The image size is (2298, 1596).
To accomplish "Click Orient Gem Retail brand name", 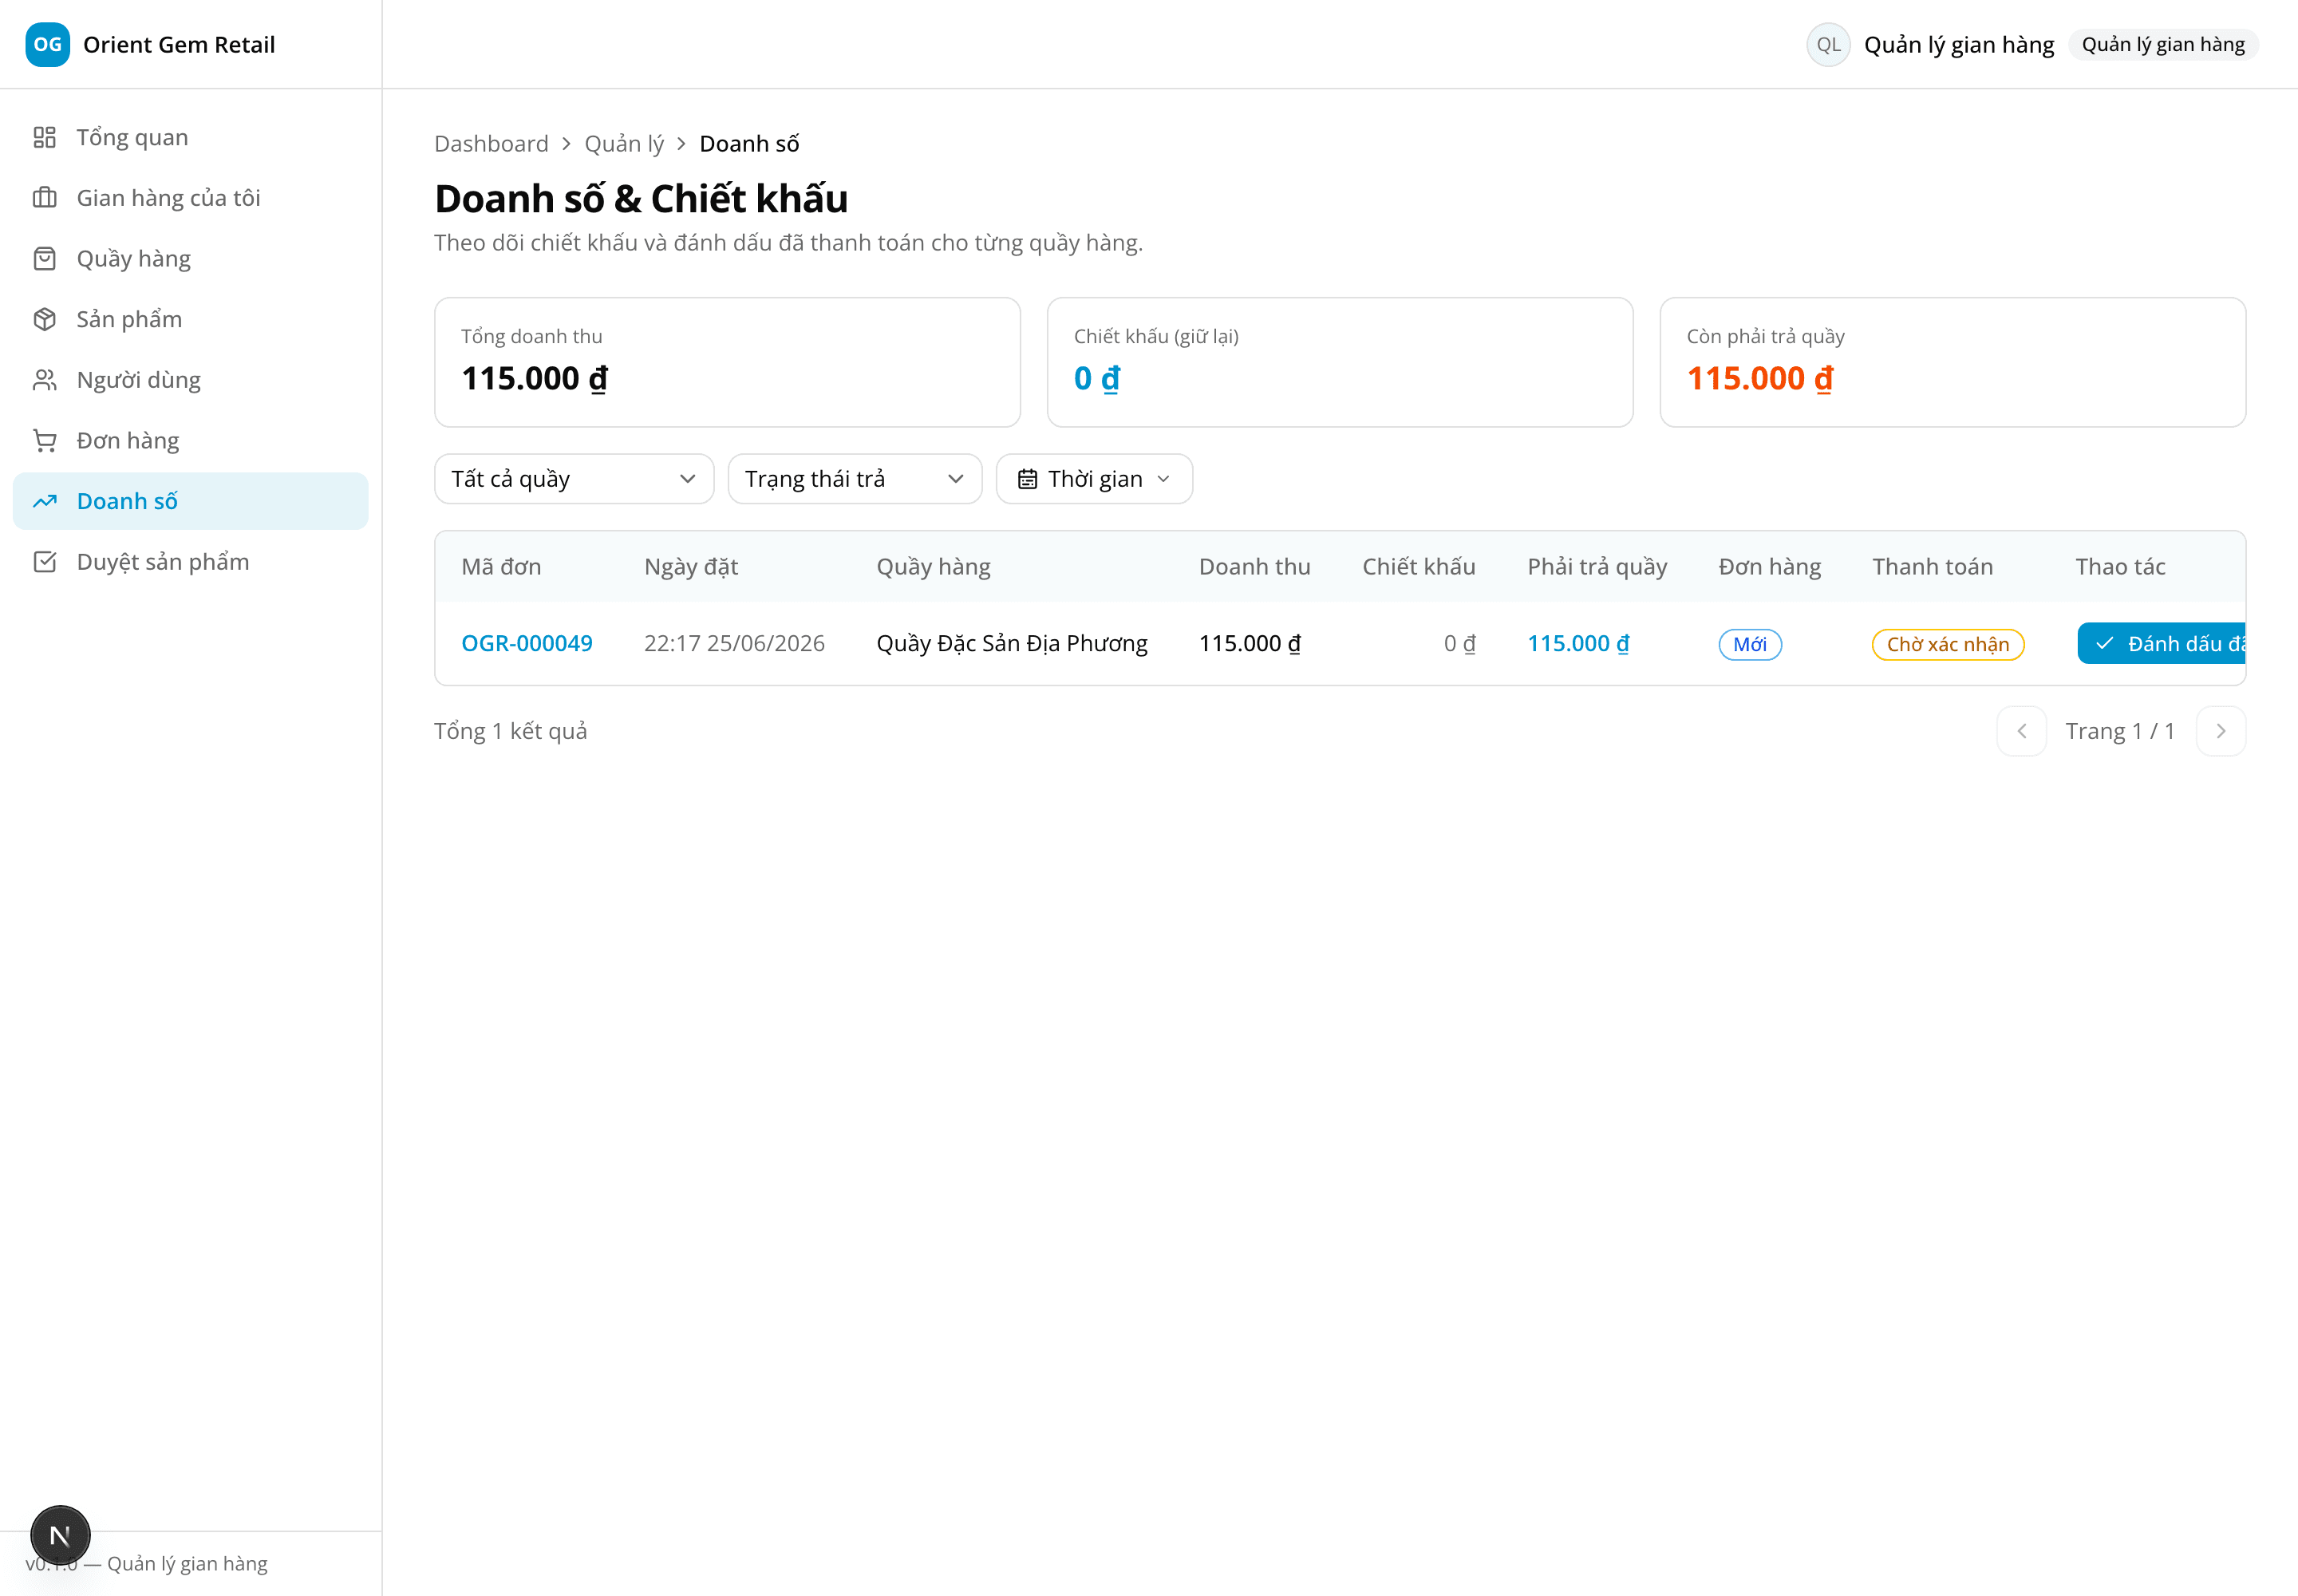I will point(179,45).
